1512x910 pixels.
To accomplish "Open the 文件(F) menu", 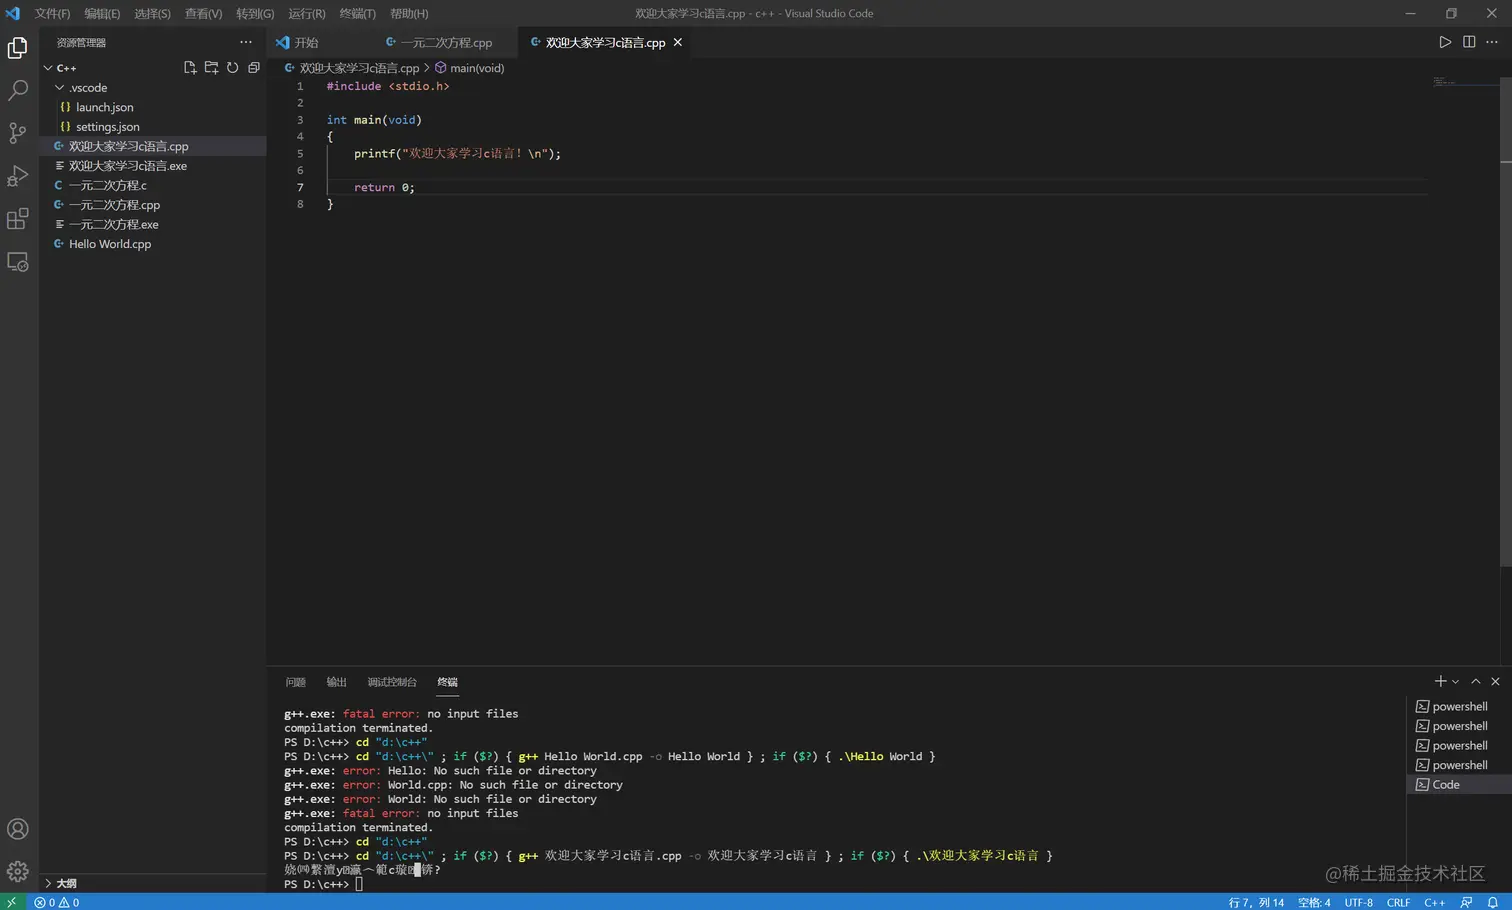I will coord(52,13).
